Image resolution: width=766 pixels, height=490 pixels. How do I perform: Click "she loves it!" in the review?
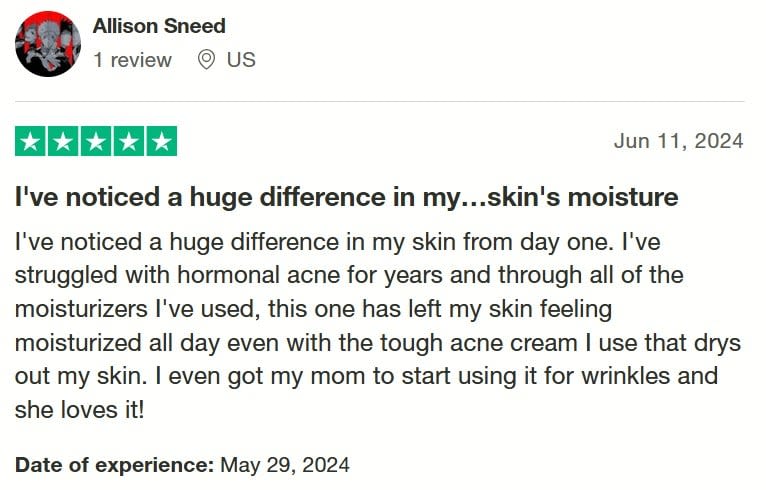[80, 409]
